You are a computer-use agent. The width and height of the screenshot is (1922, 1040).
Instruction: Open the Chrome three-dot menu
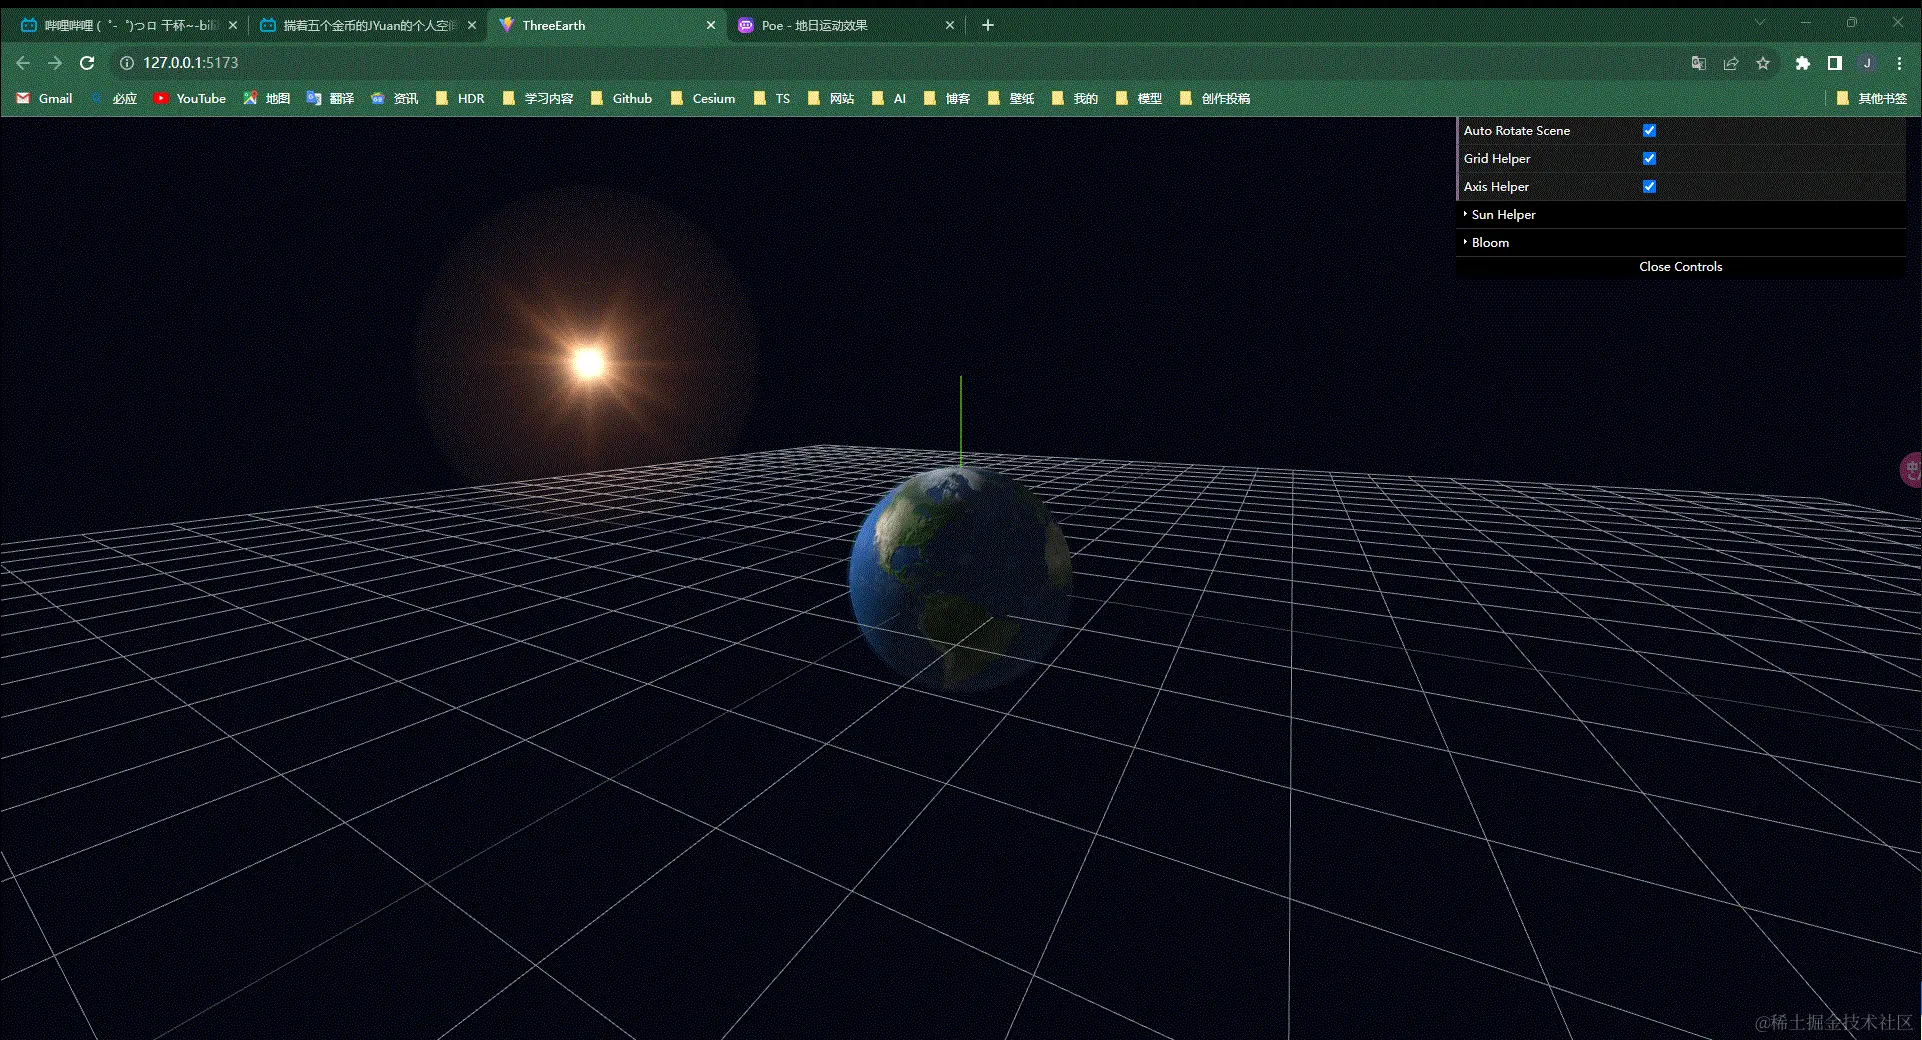coord(1899,63)
